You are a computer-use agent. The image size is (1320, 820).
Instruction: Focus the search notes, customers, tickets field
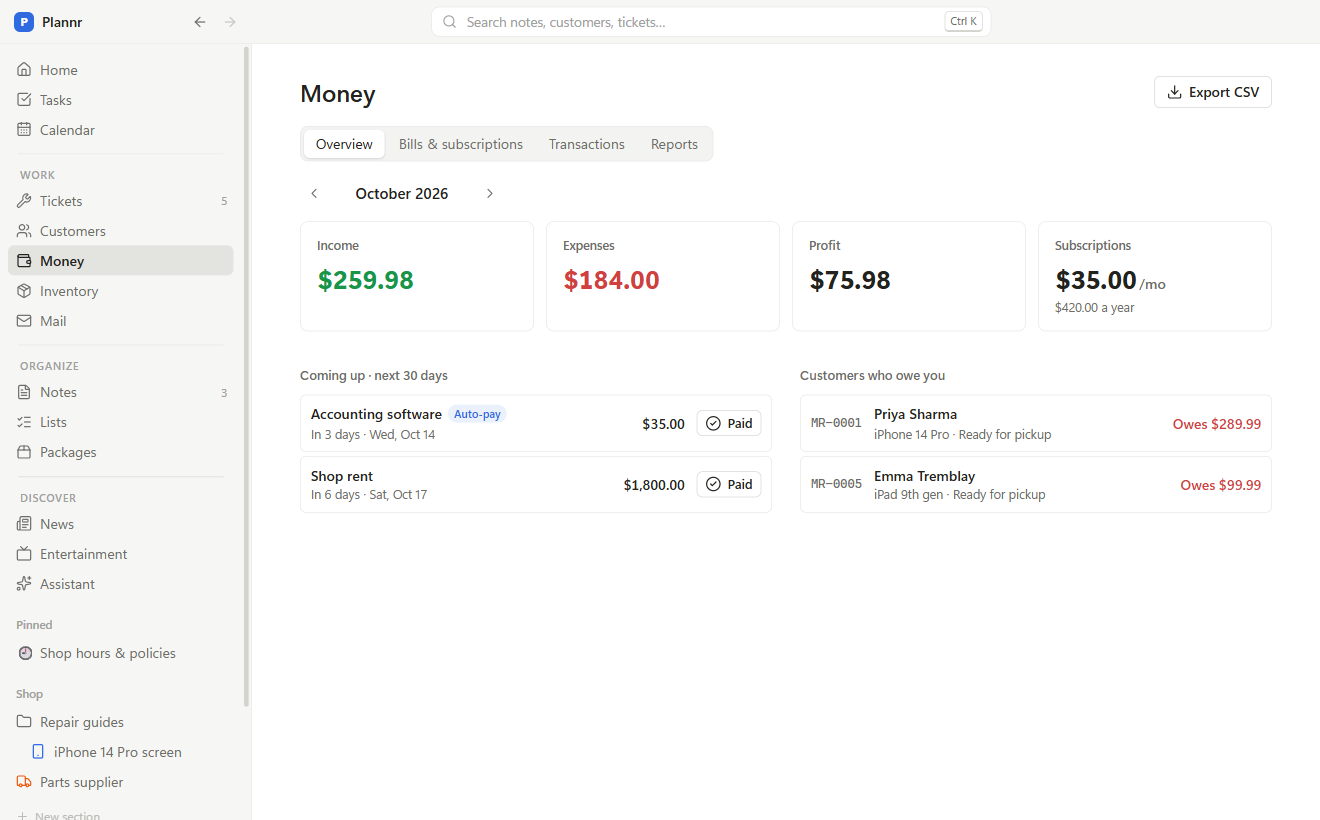pyautogui.click(x=711, y=22)
